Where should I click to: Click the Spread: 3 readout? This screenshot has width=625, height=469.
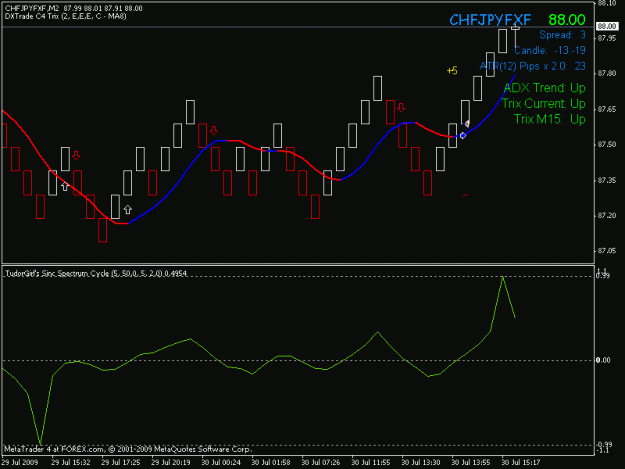[x=562, y=35]
